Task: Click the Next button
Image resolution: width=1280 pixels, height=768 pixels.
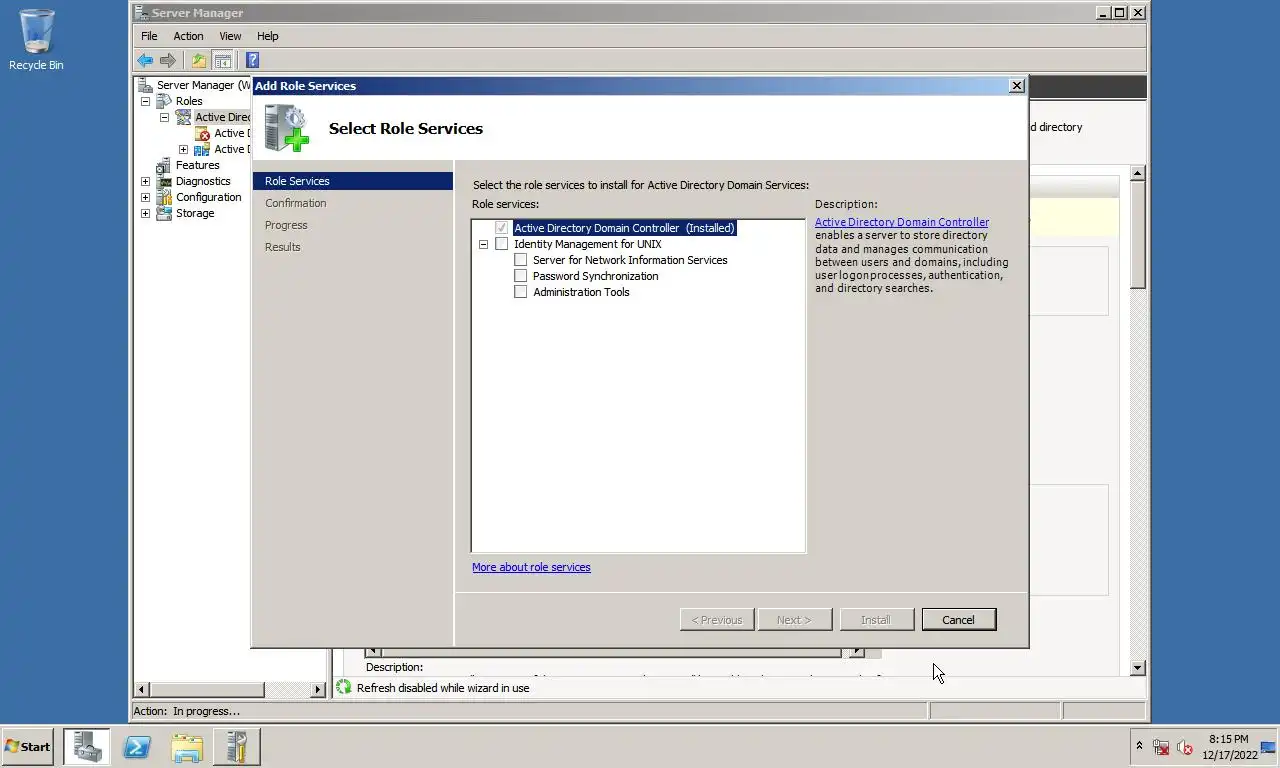Action: (x=794, y=620)
